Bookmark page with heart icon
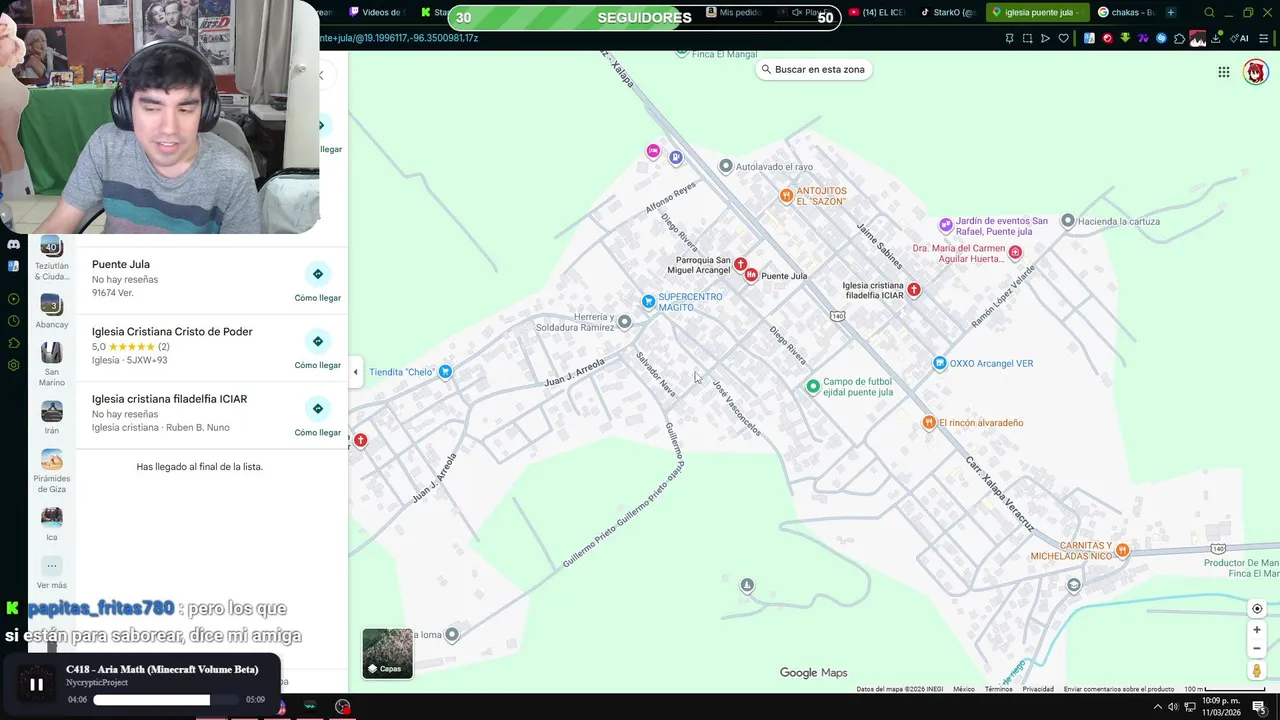Viewport: 1280px width, 720px height. click(x=1063, y=38)
